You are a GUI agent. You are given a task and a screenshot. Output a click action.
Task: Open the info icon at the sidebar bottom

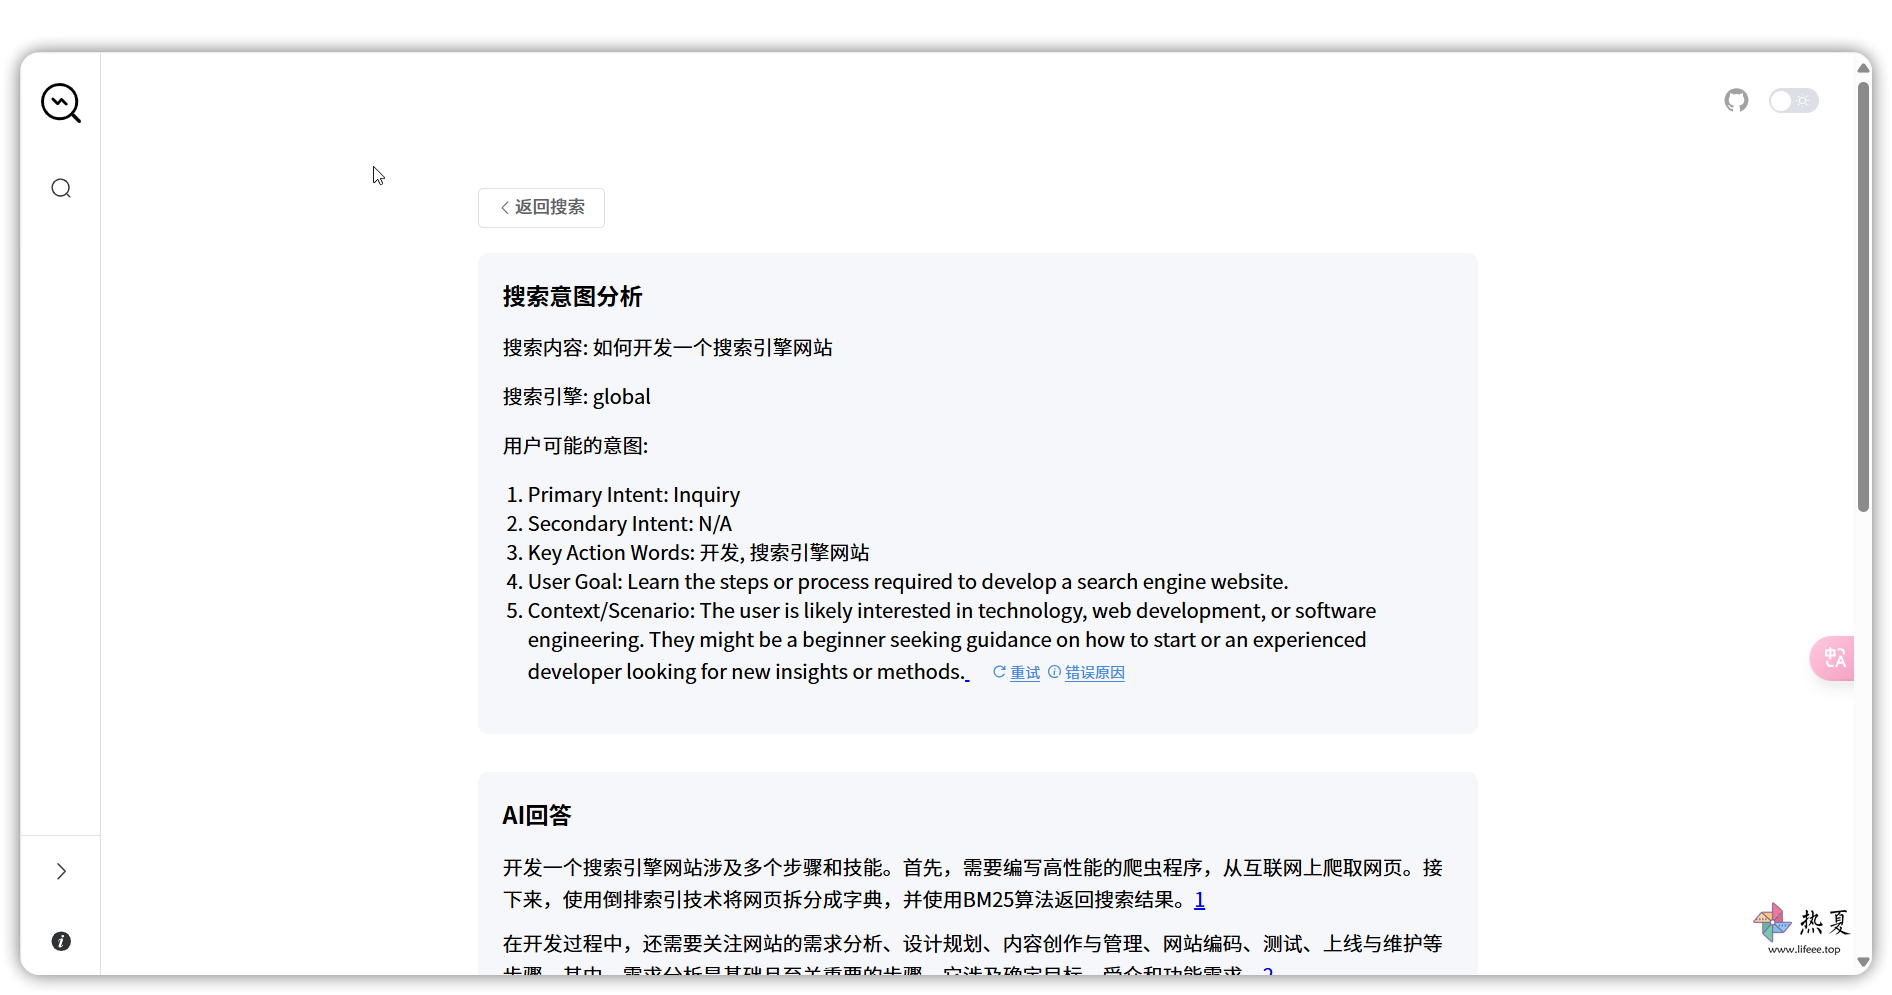click(61, 941)
